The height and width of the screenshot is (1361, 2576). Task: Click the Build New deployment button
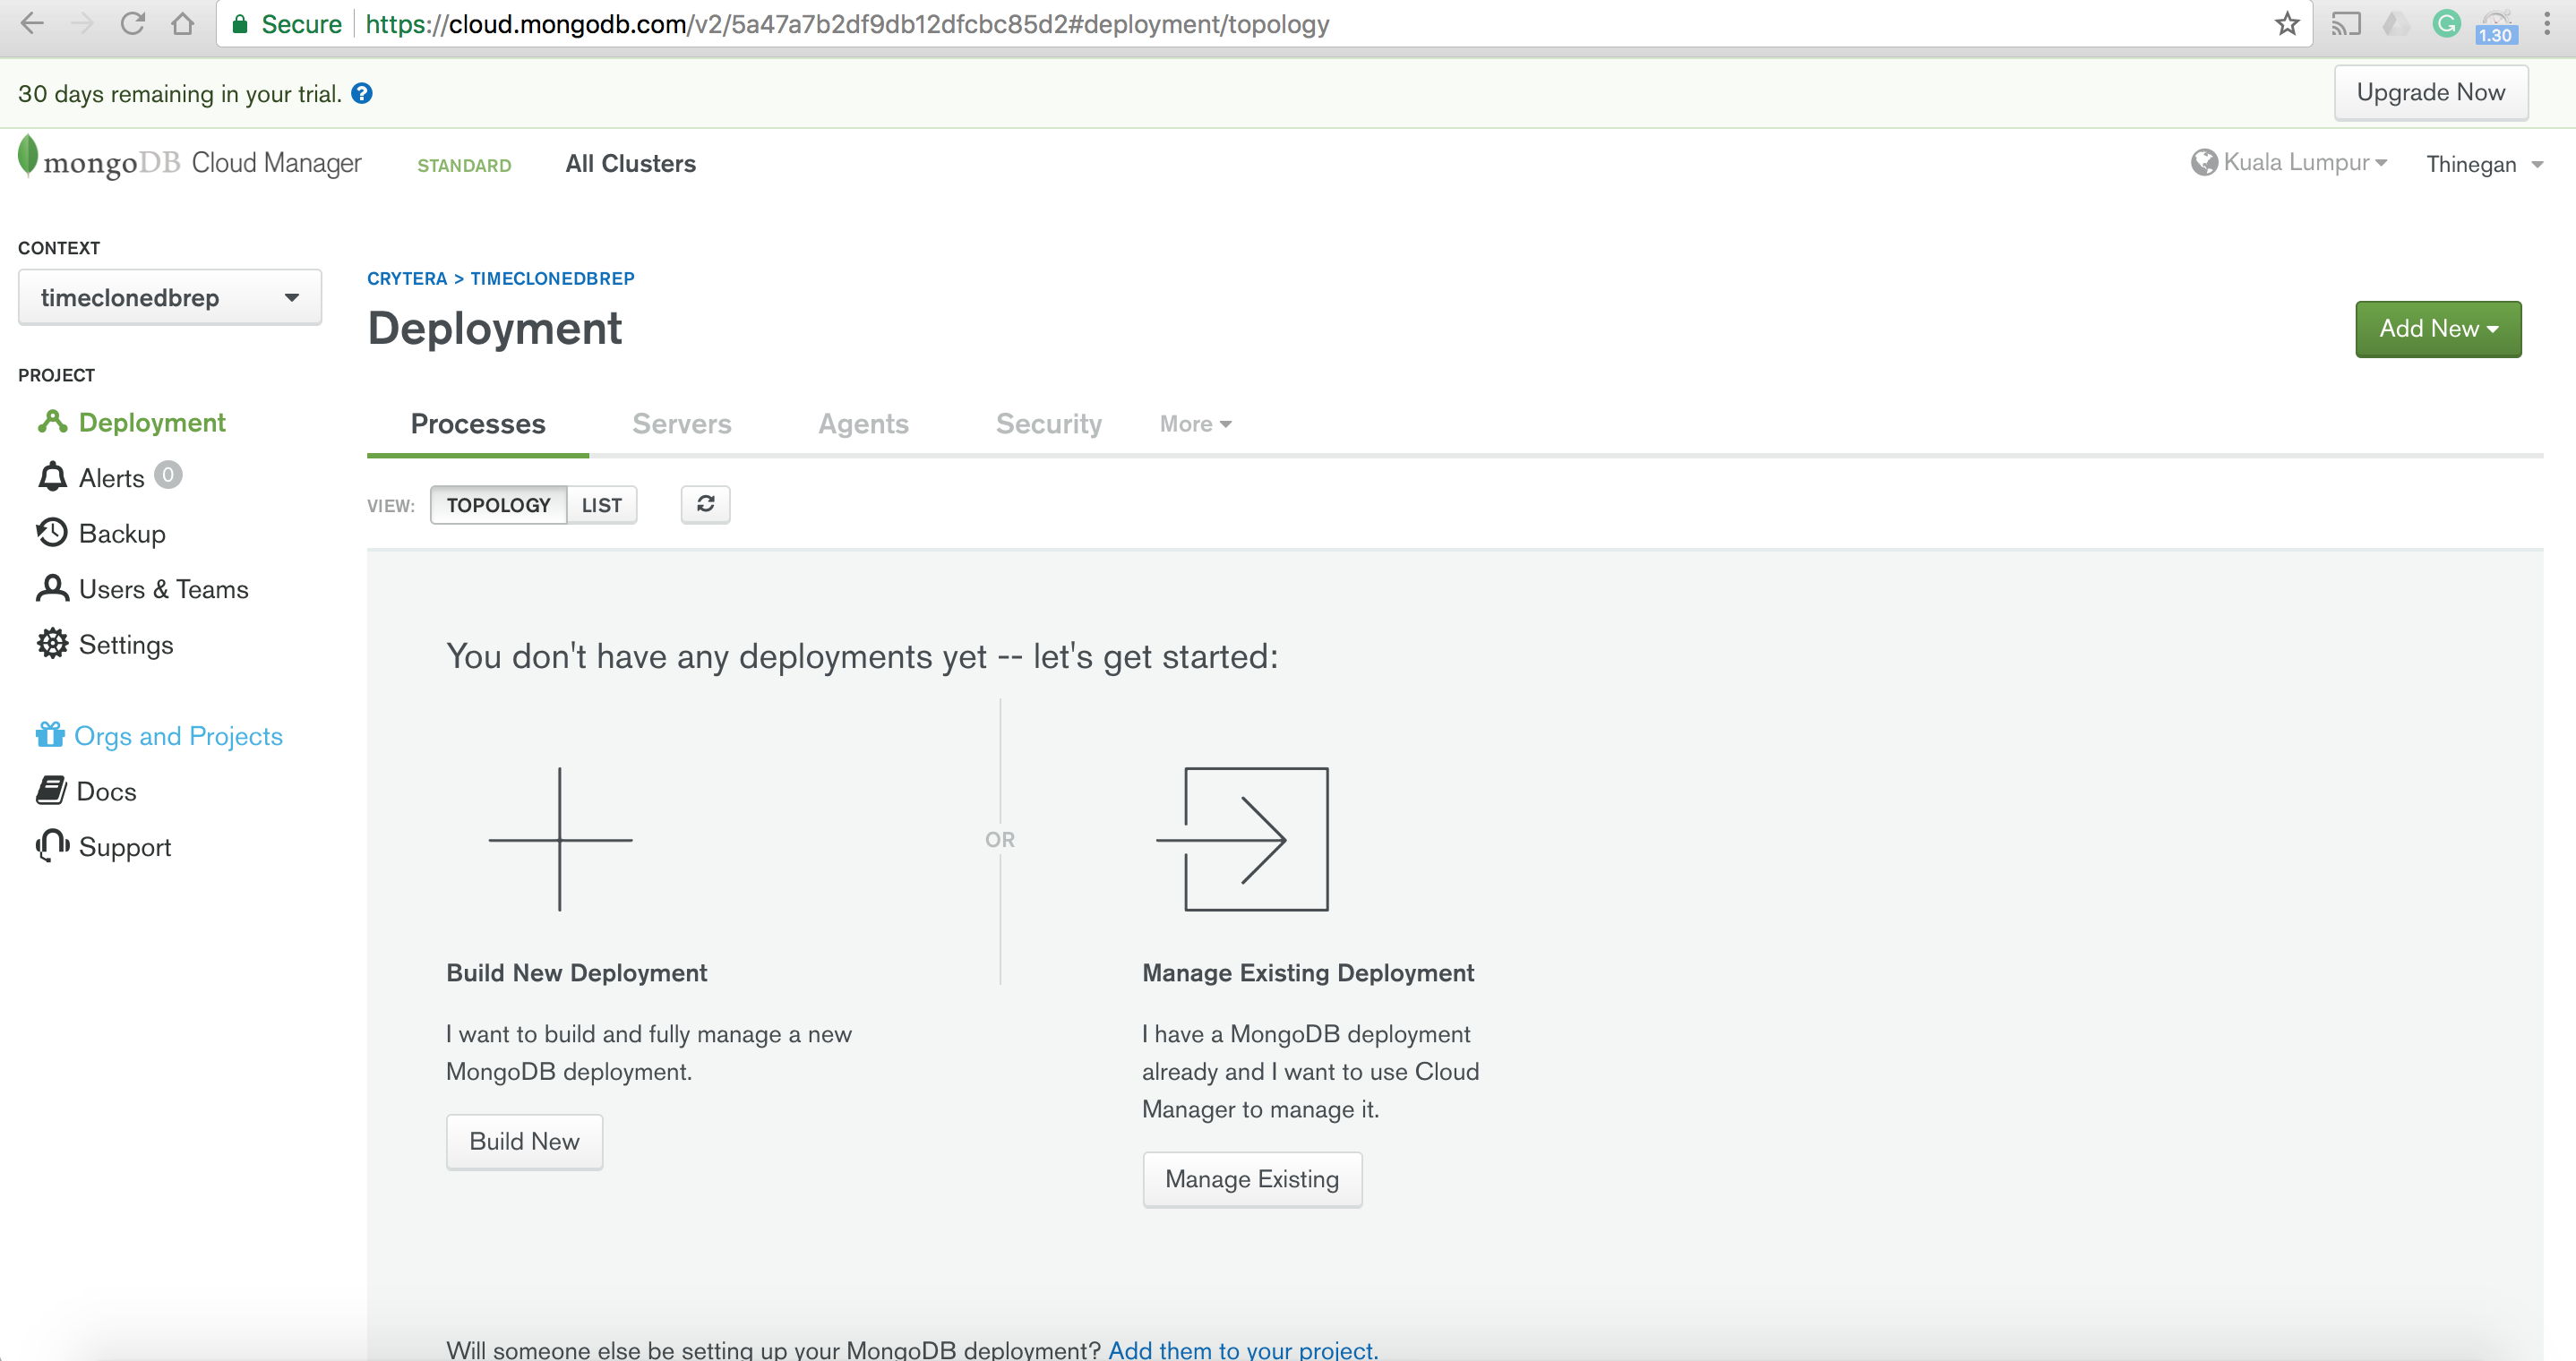525,1142
